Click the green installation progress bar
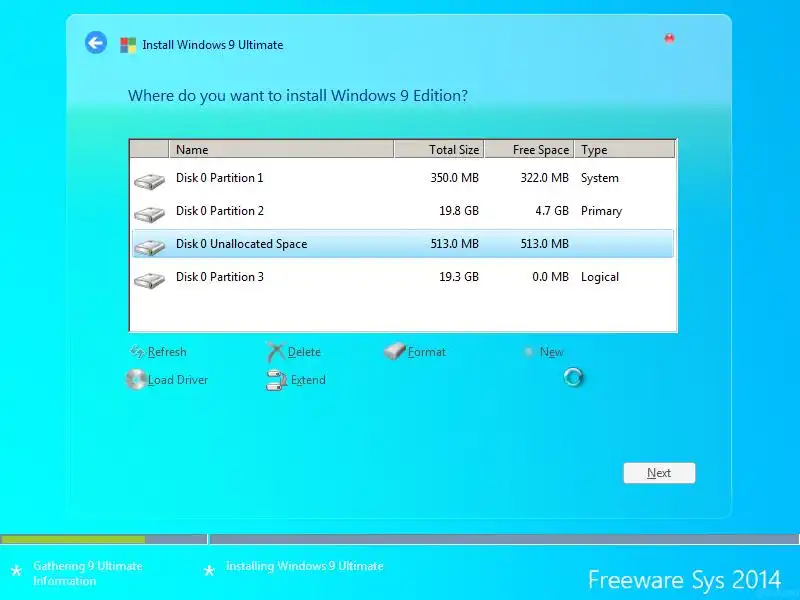Screen dimensions: 800x600 [x=73, y=539]
